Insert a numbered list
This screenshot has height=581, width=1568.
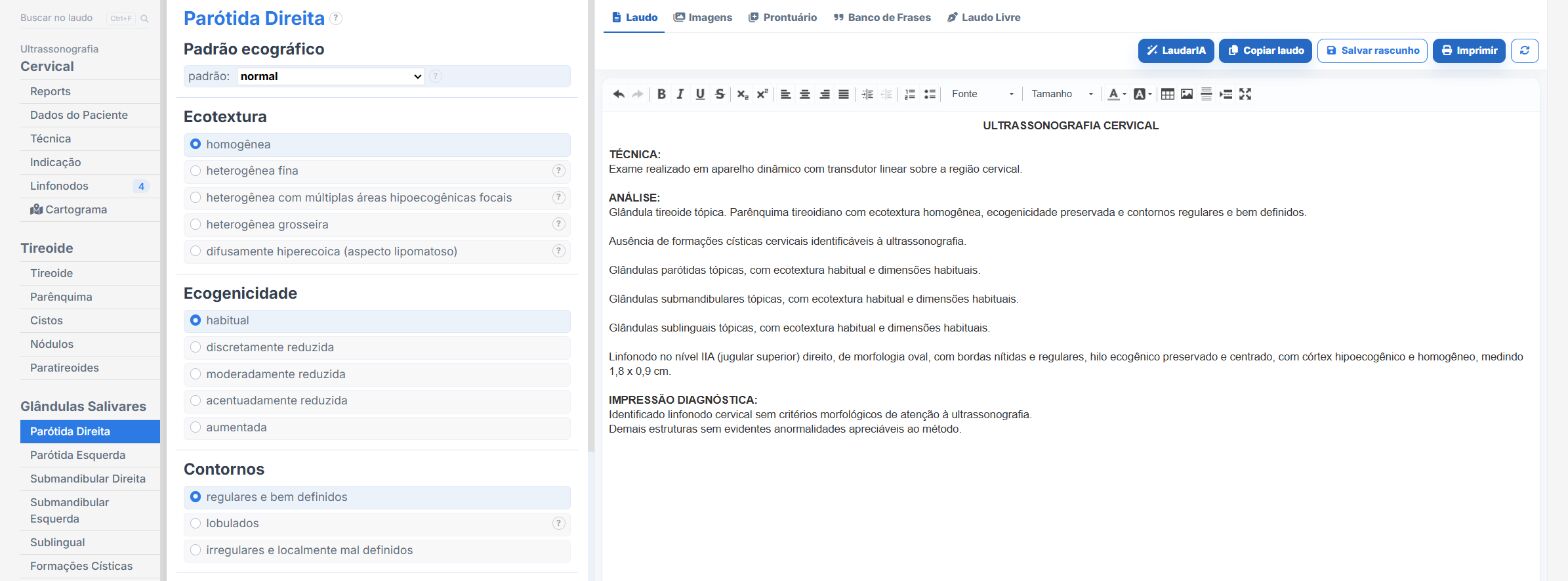click(x=910, y=94)
